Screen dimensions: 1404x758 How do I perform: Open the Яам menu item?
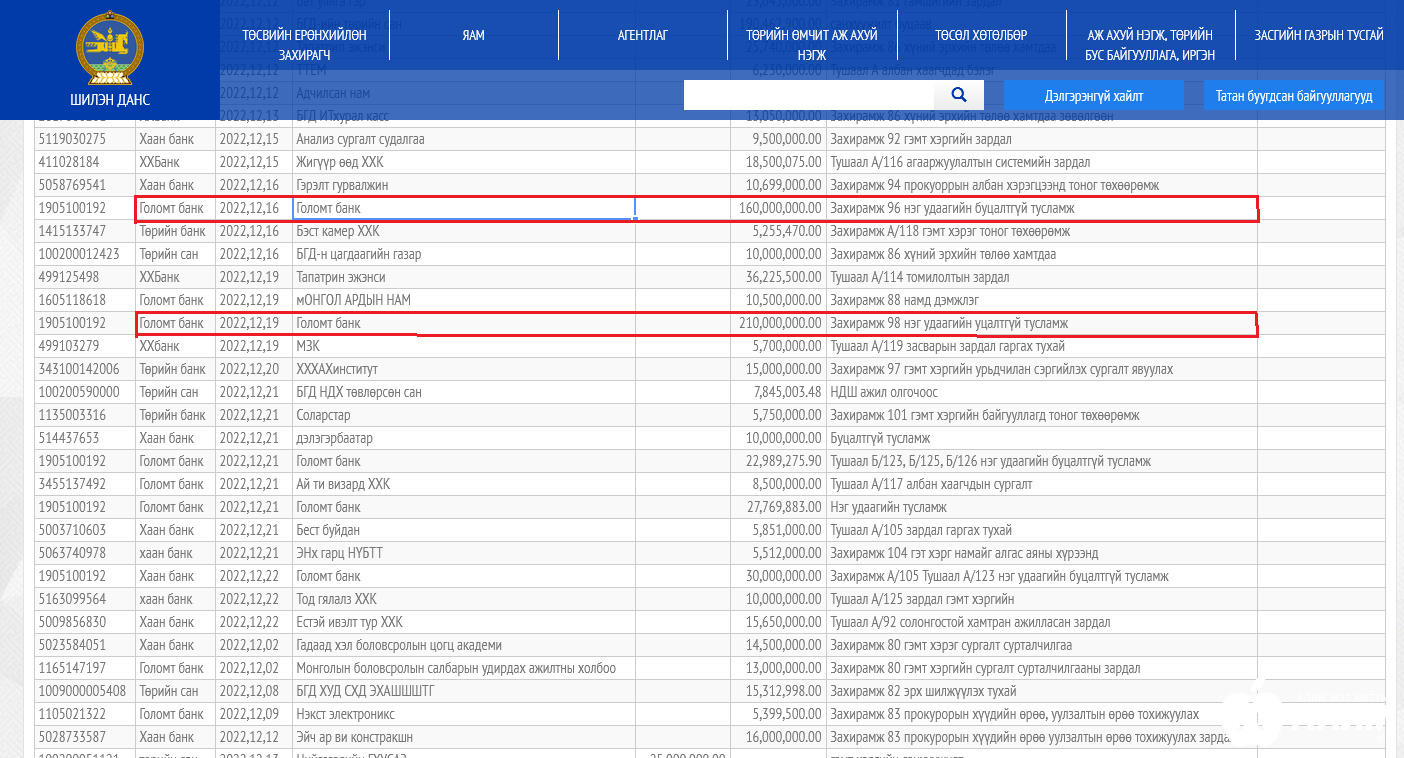pos(473,36)
